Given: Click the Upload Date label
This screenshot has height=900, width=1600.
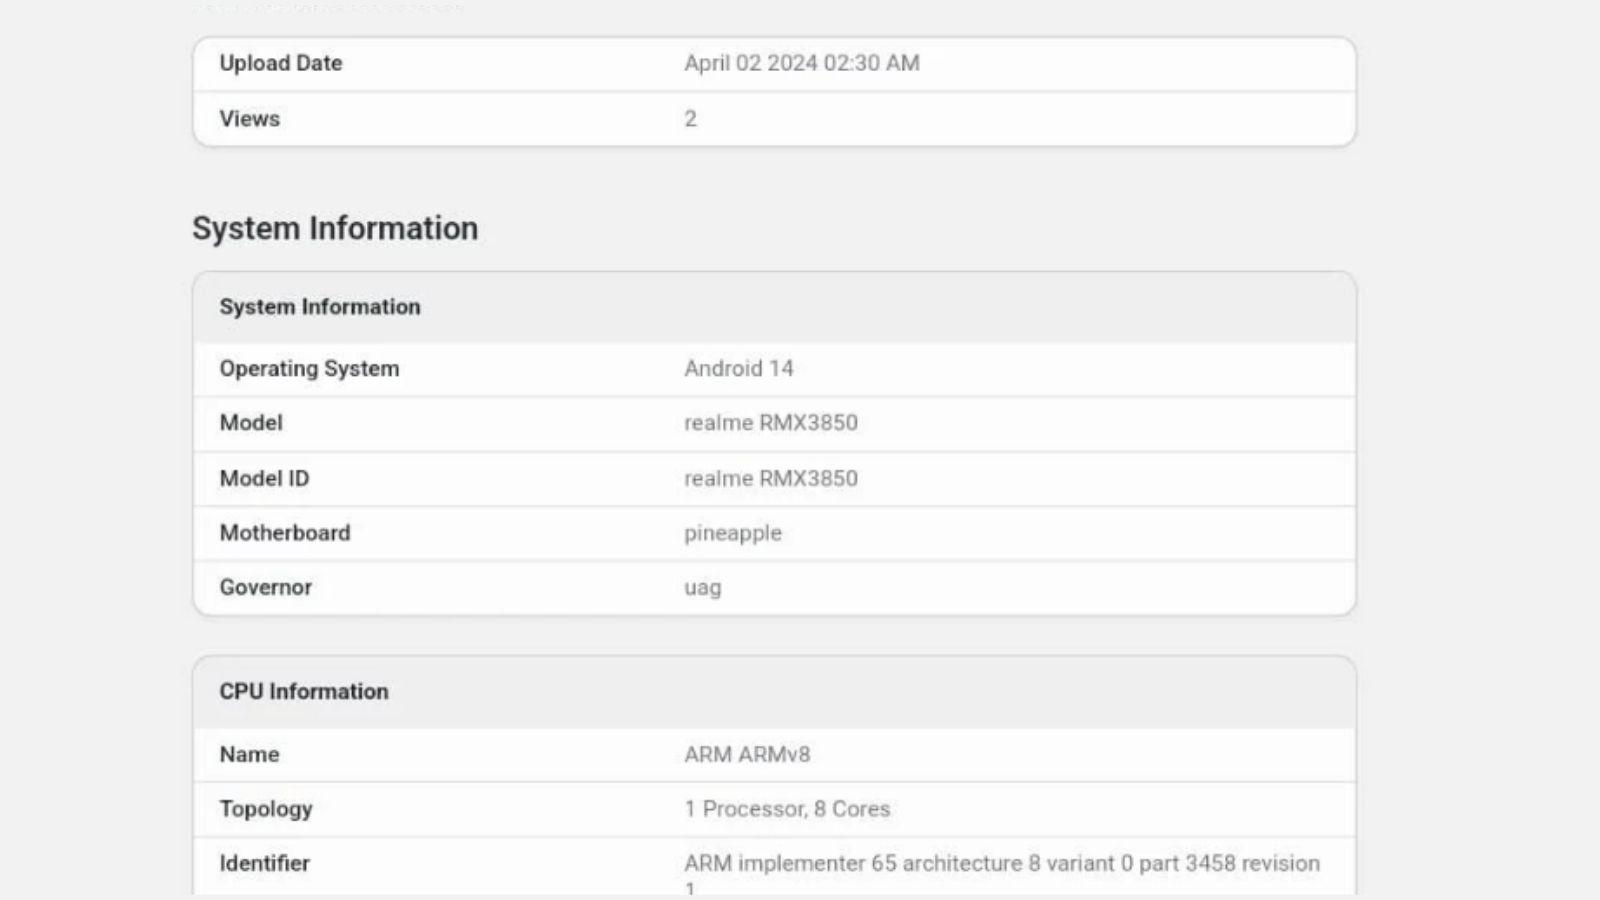Looking at the screenshot, I should [x=281, y=63].
